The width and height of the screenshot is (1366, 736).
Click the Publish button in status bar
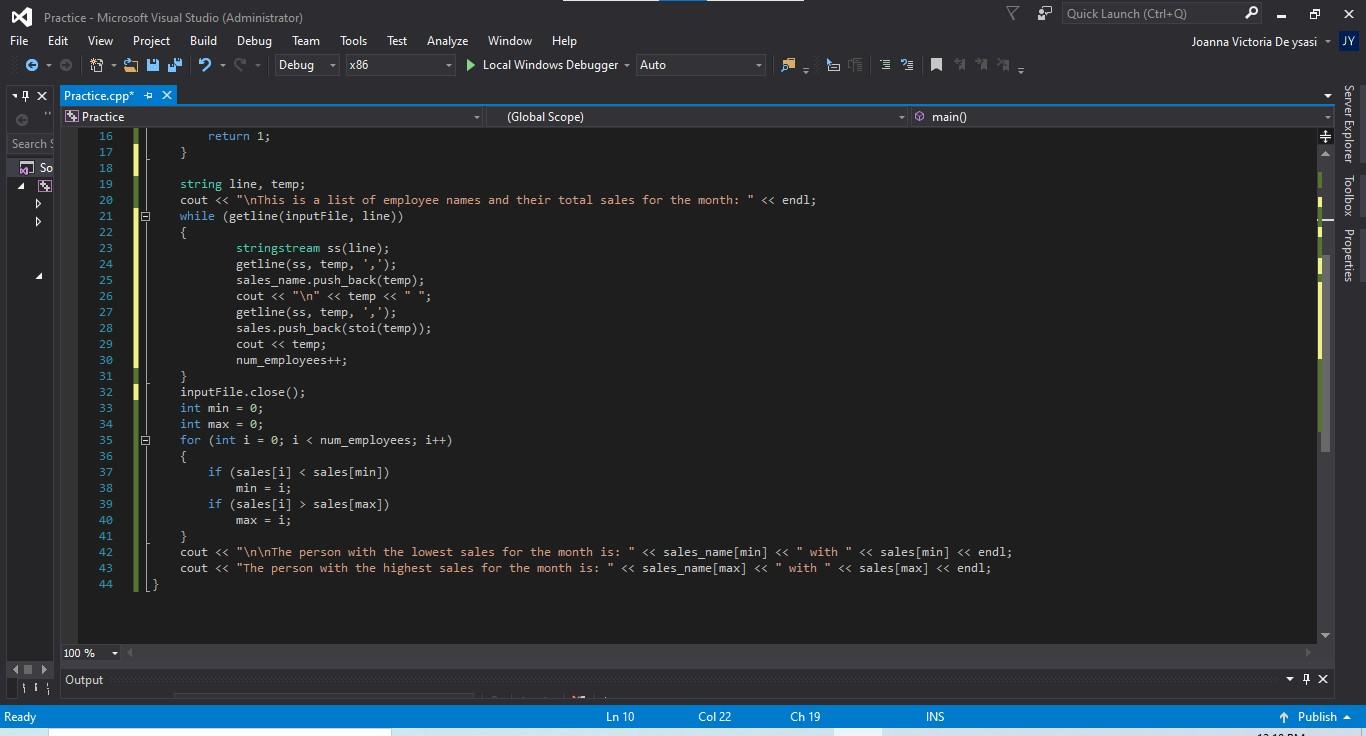click(1319, 716)
